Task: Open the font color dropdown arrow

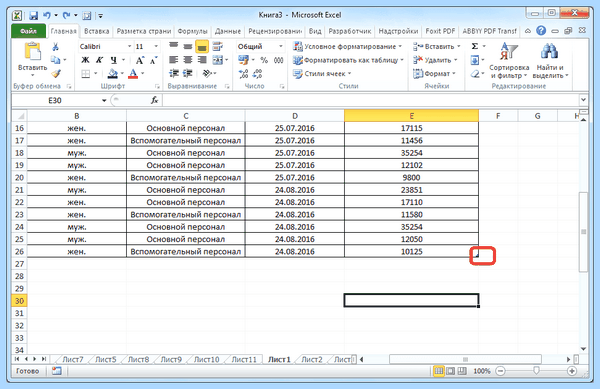Action: point(143,73)
